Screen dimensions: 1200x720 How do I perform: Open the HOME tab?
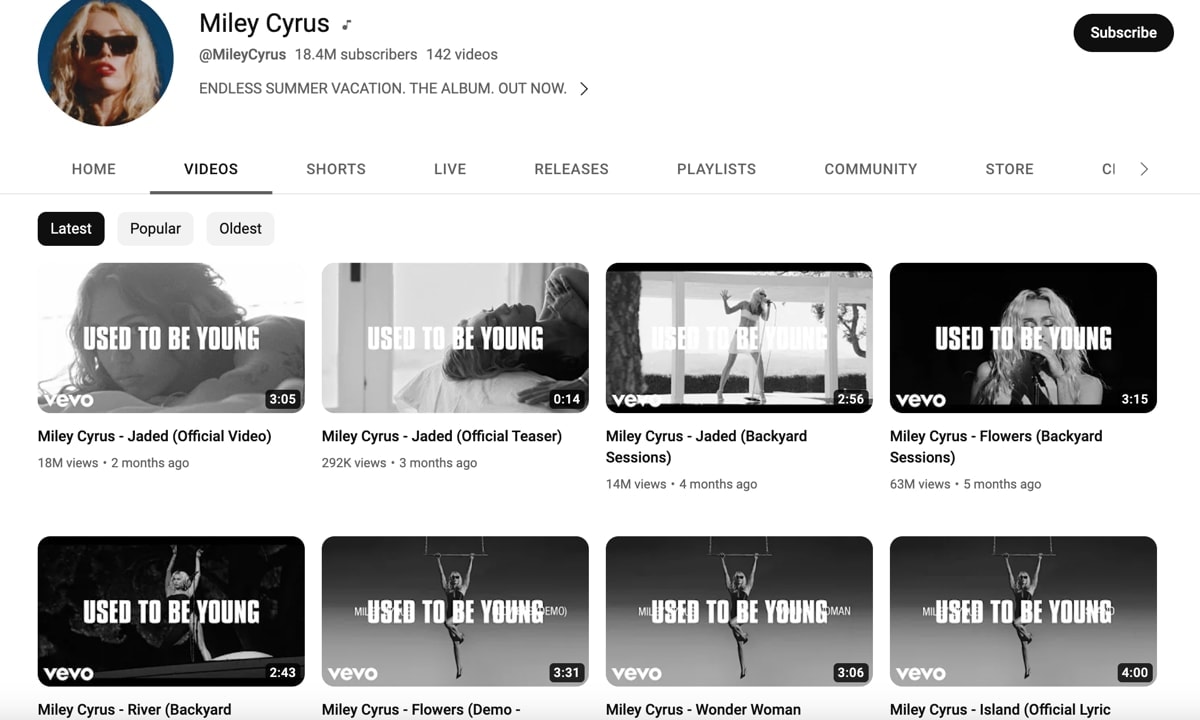pos(94,169)
